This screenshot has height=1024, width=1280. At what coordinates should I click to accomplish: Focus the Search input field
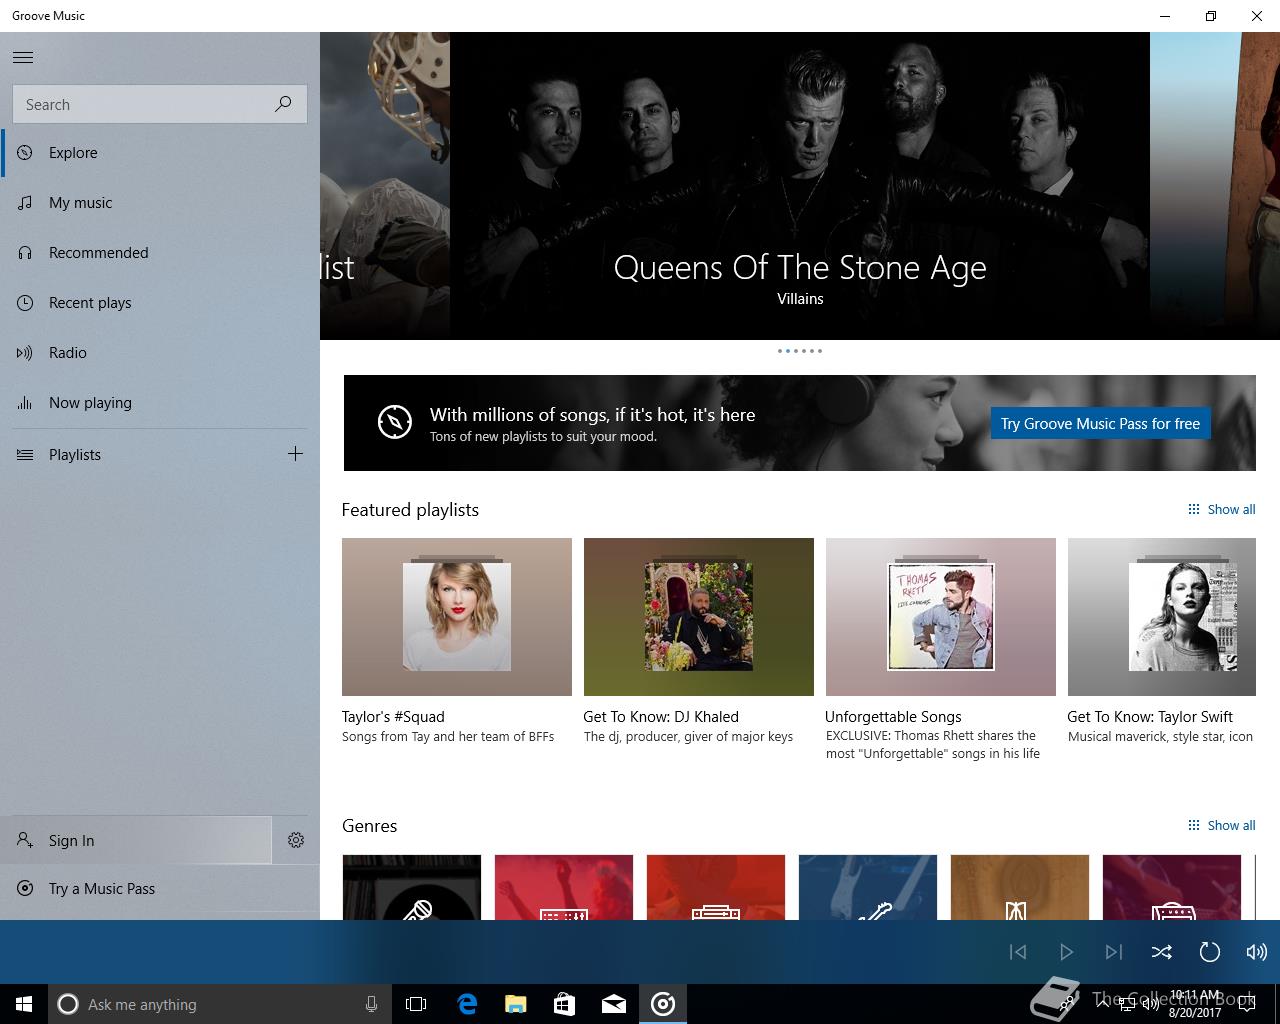tap(160, 104)
